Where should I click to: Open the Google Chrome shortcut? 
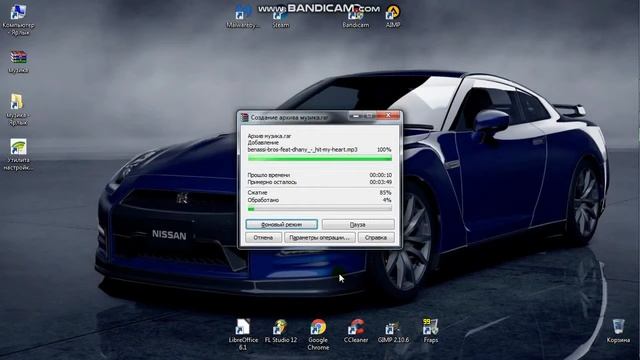pos(318,334)
